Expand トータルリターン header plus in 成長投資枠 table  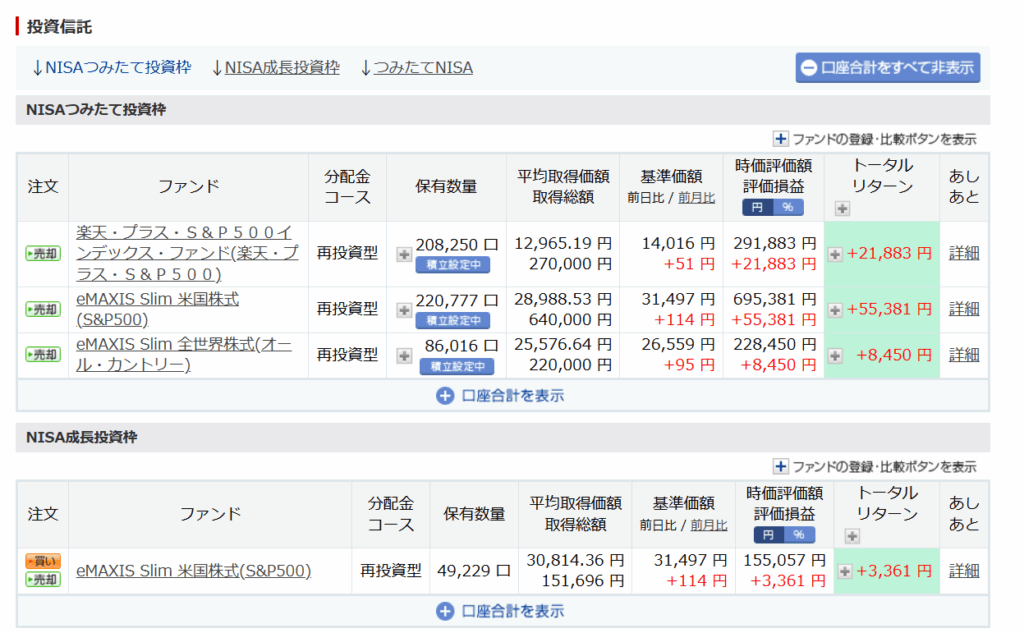852,536
